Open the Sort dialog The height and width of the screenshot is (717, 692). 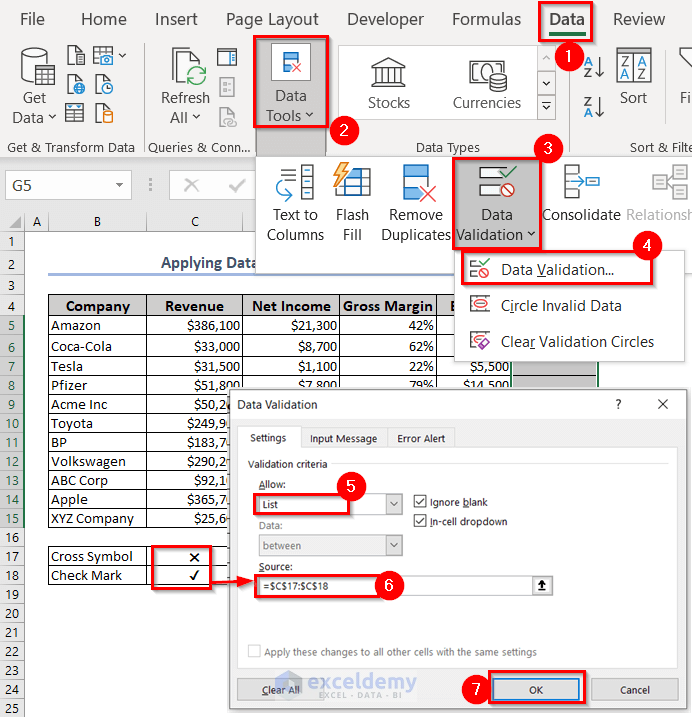click(x=633, y=77)
